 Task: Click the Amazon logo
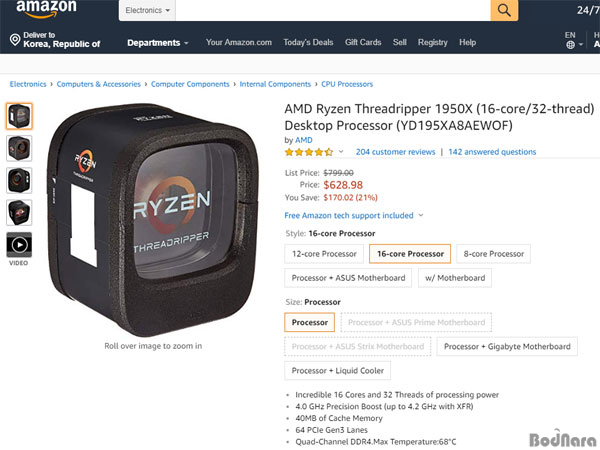(x=46, y=9)
